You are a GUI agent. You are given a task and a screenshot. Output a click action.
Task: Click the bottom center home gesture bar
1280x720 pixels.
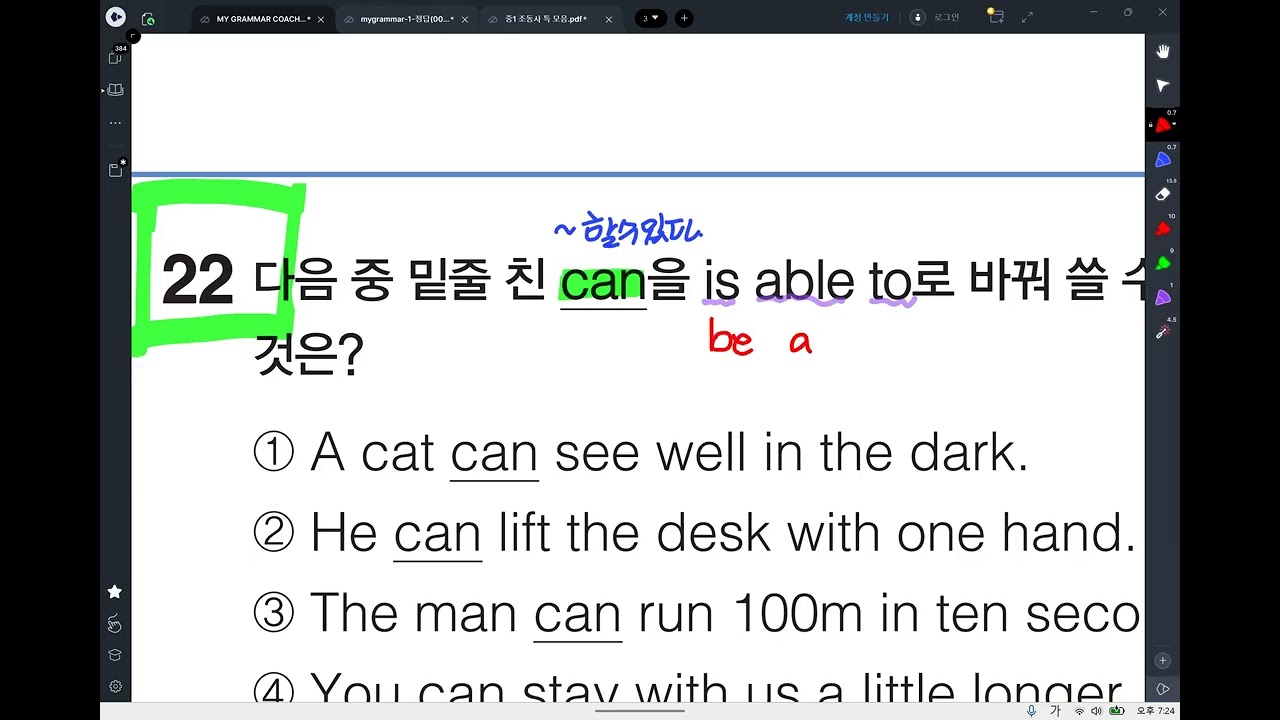[x=639, y=711]
